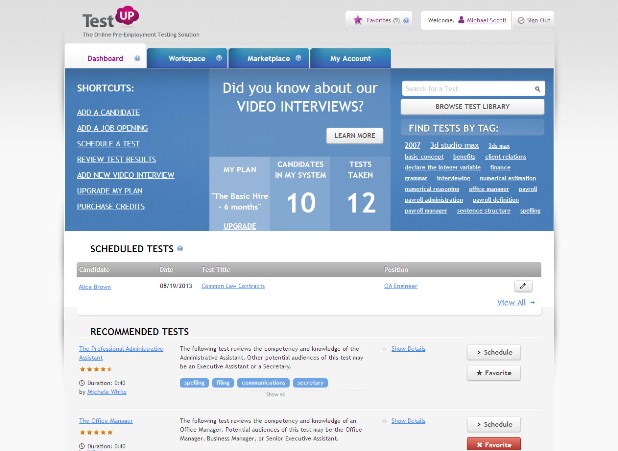Open The Professional Administrative Assistant test
Screen dimensions: 618x451
(x=121, y=353)
